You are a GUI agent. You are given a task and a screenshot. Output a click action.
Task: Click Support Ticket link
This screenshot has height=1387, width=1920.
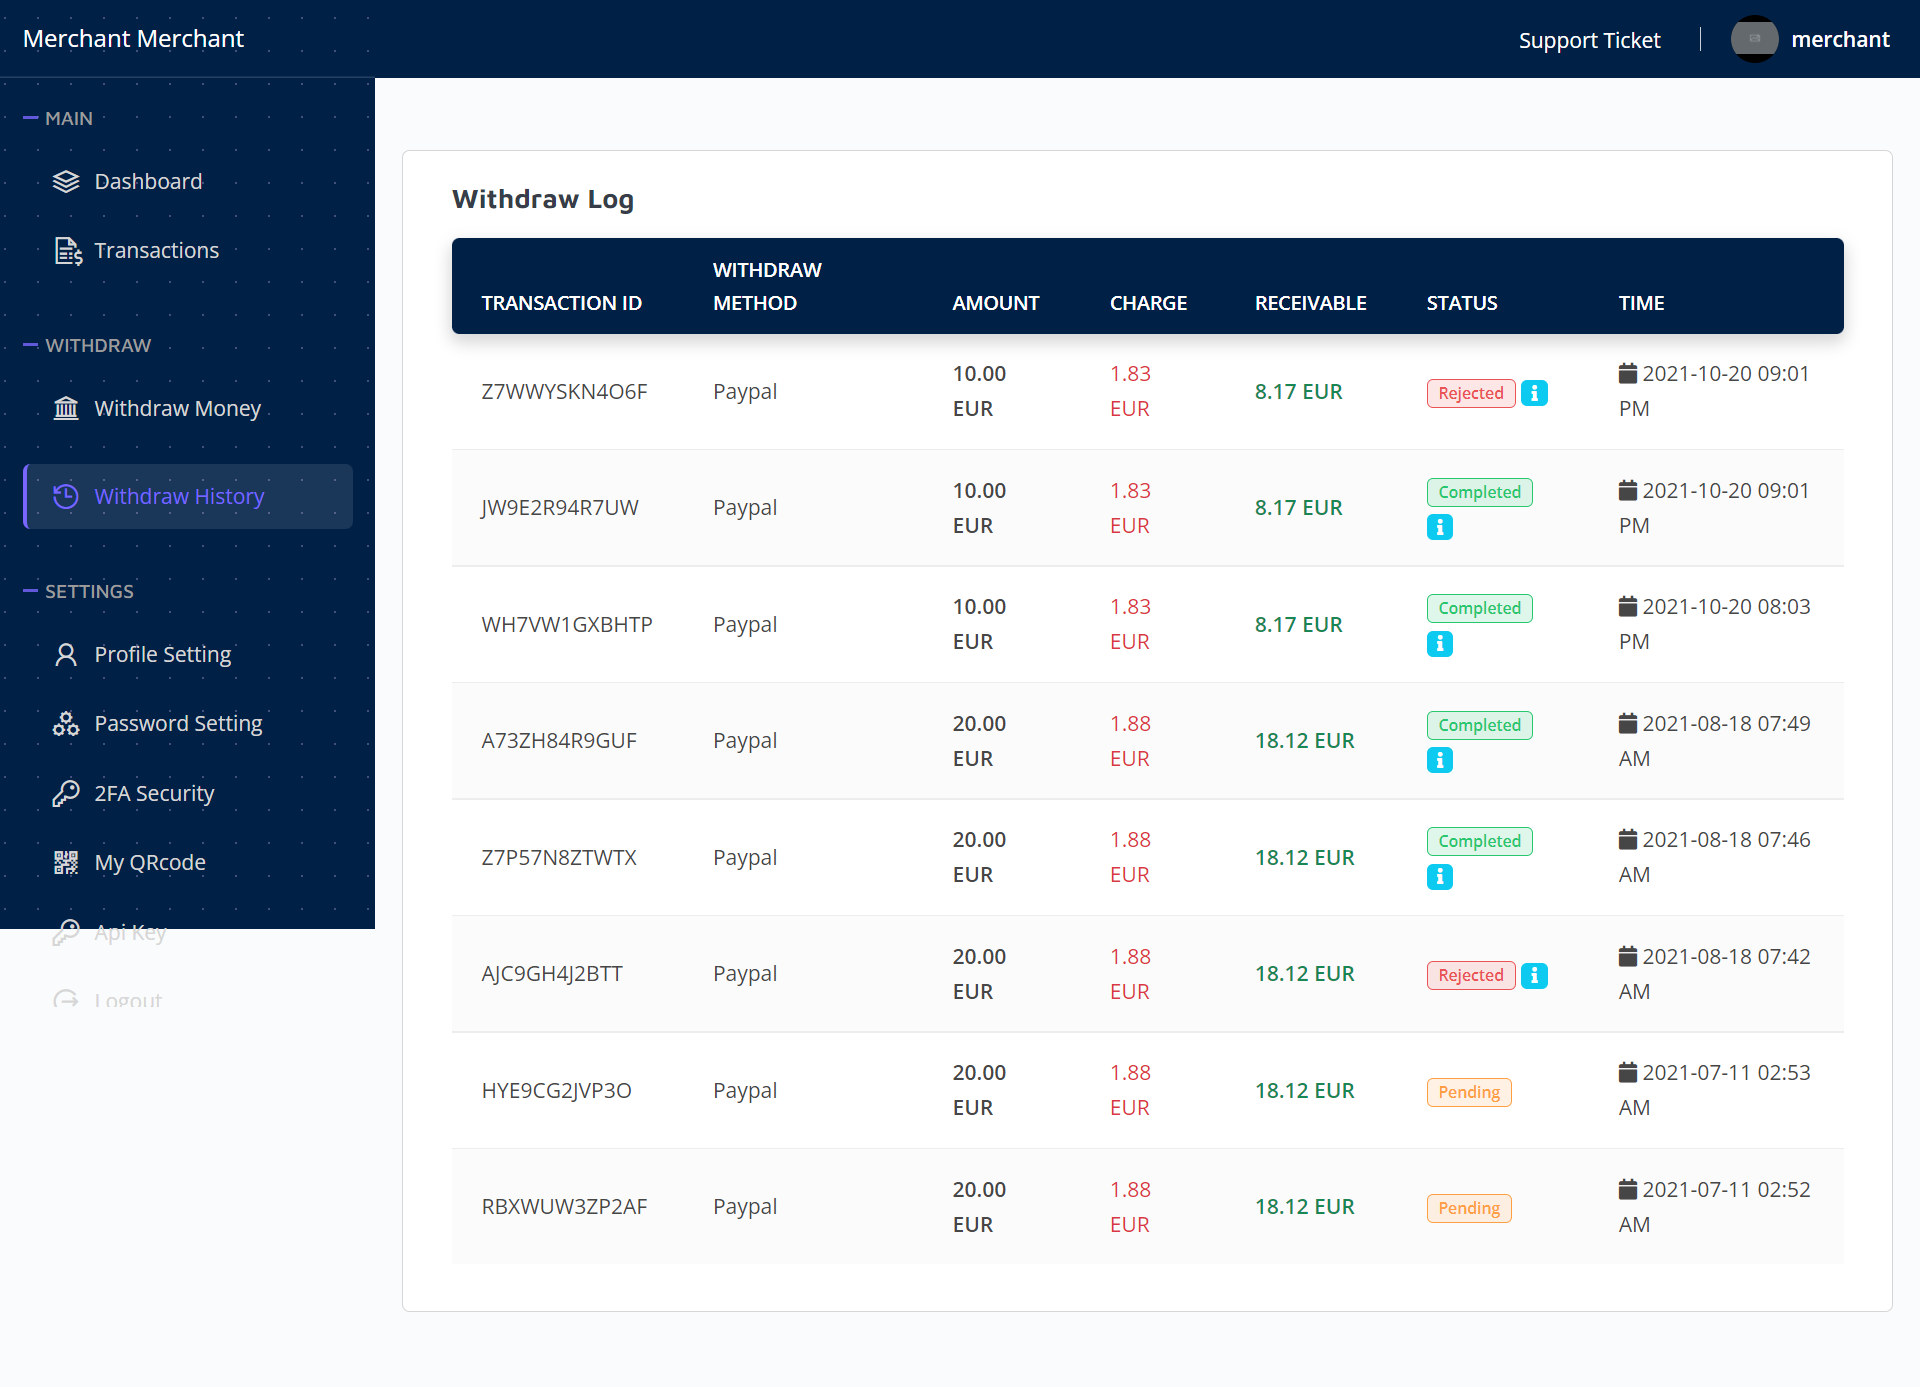[x=1589, y=40]
